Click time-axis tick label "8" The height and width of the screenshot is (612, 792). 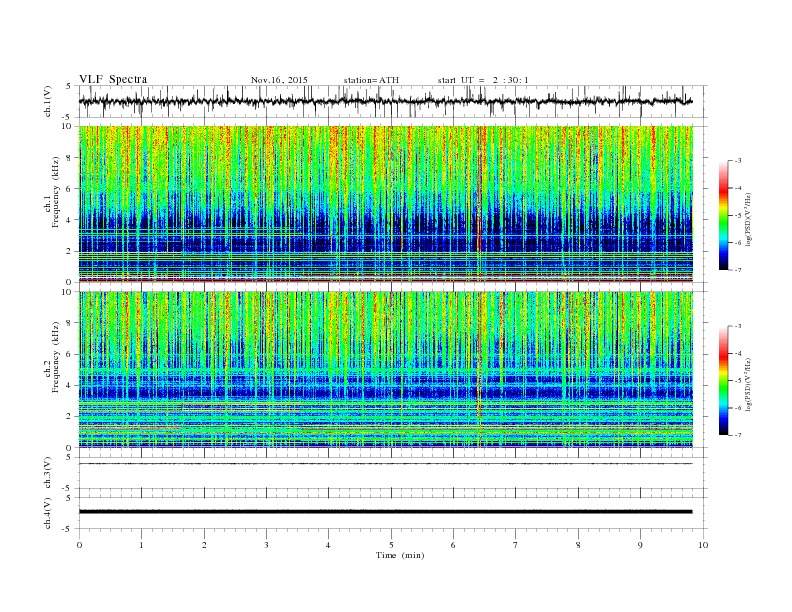pos(578,545)
